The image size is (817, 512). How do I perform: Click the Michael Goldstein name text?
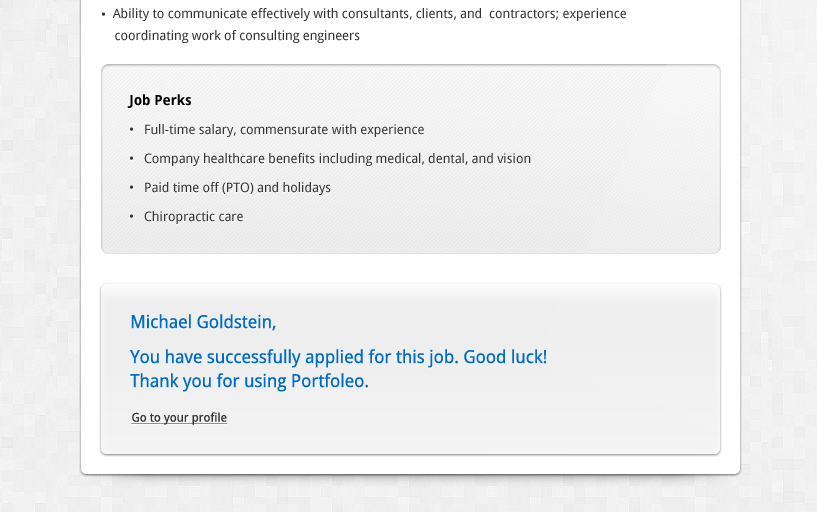coord(203,322)
